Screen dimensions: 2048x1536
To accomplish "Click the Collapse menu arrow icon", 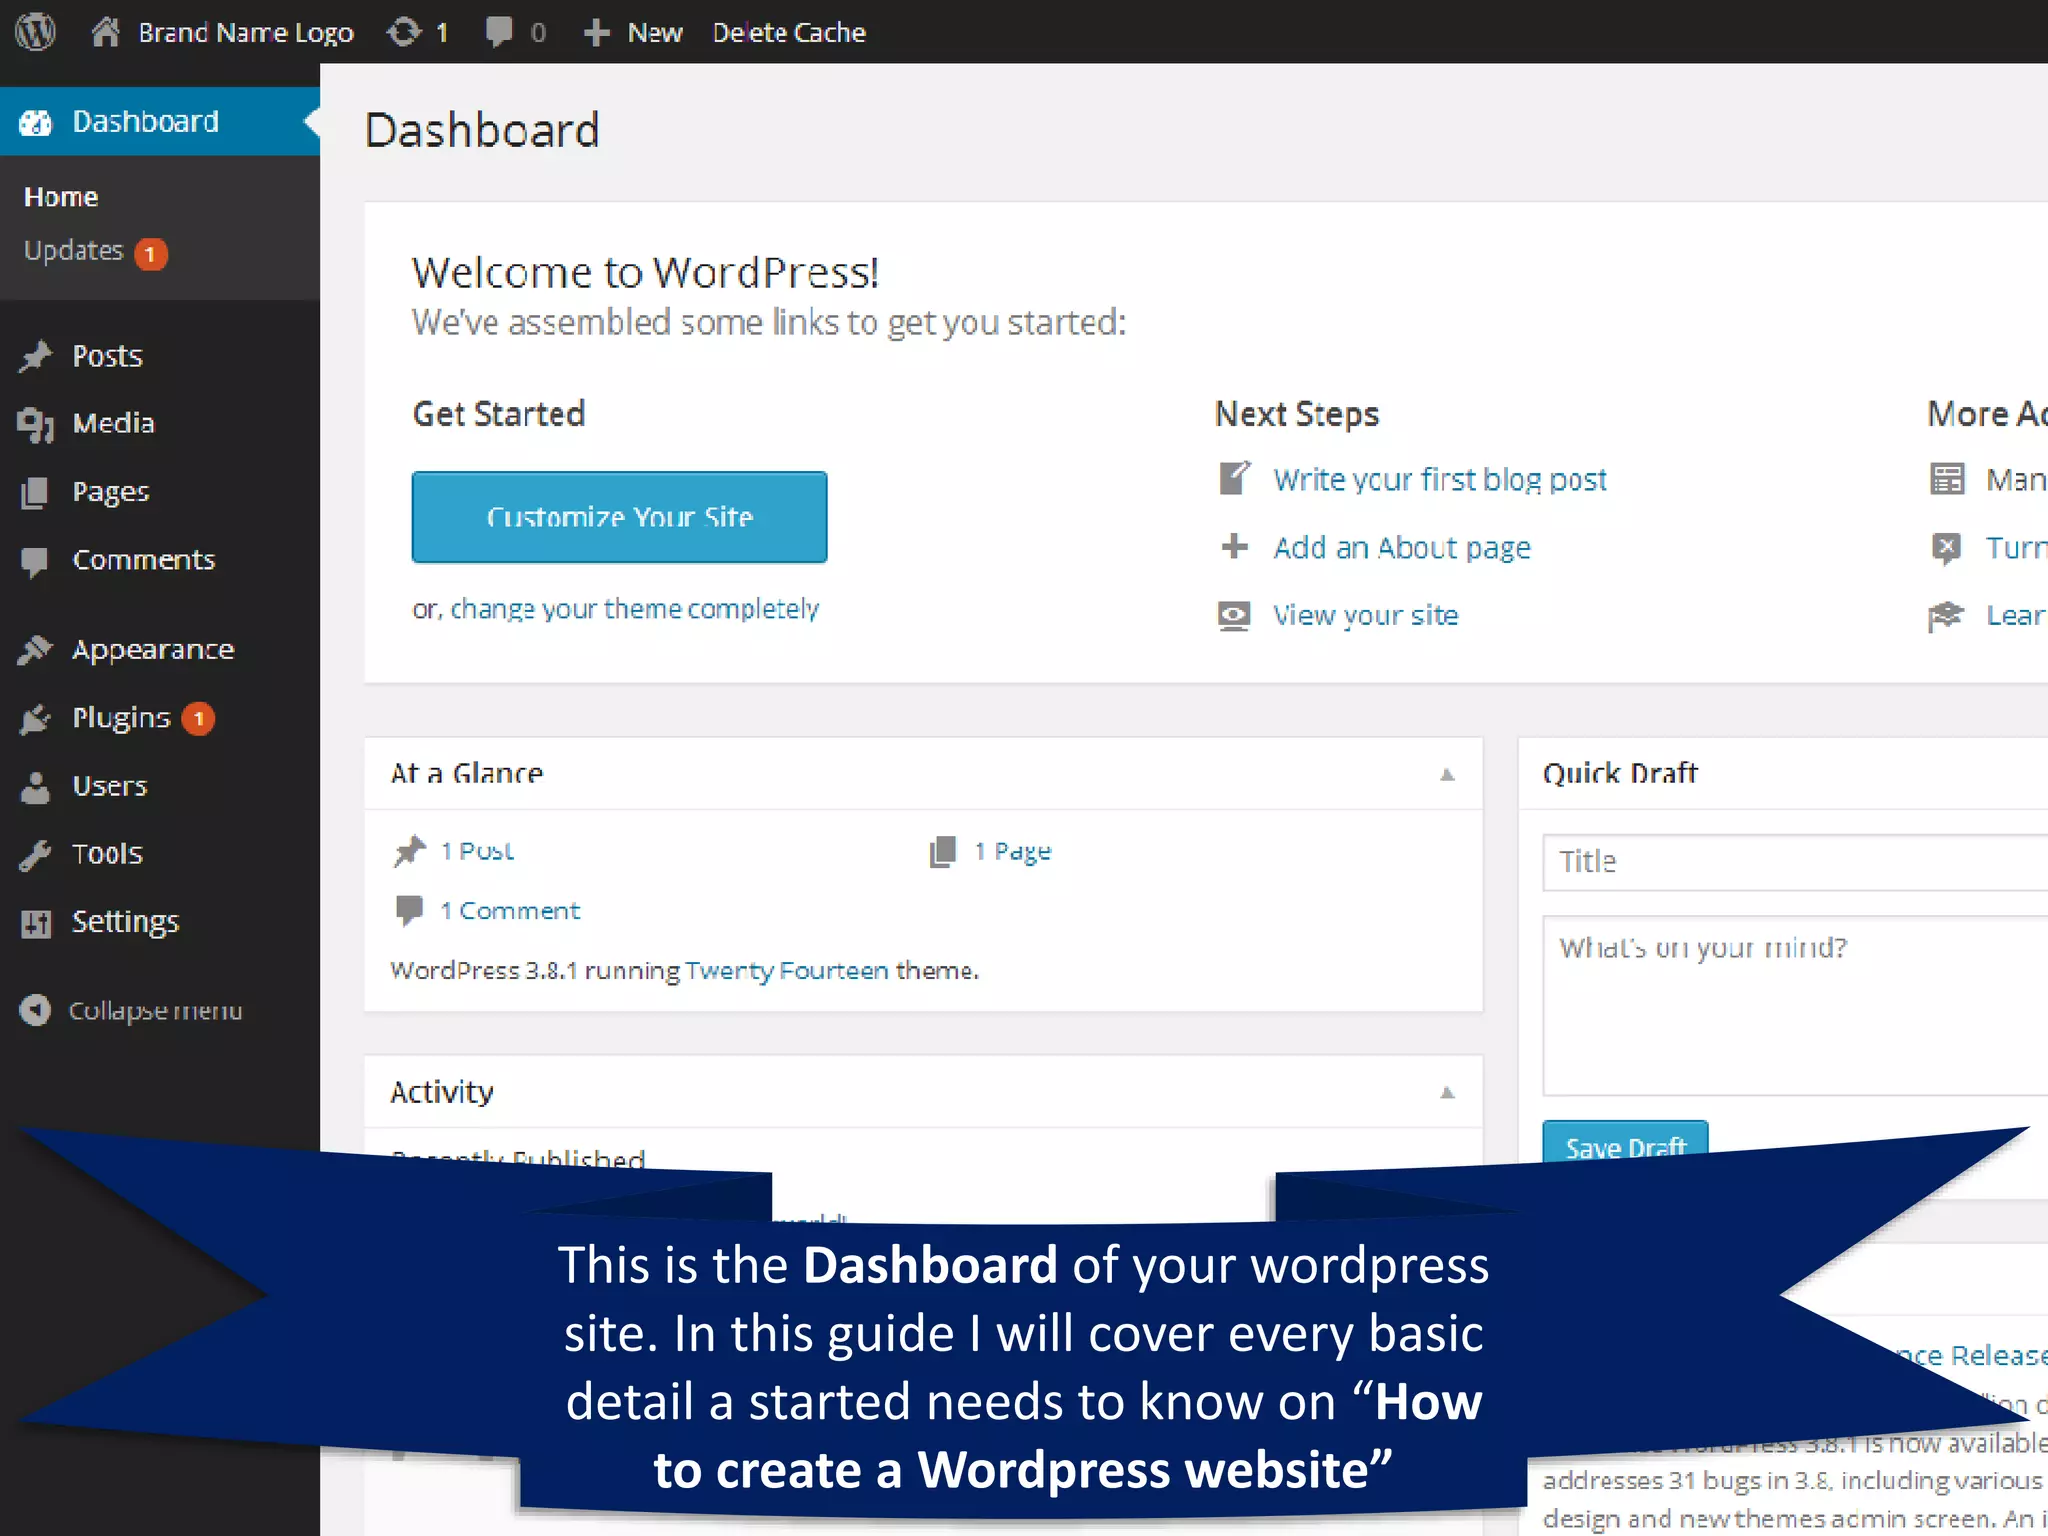I will pos(35,1010).
